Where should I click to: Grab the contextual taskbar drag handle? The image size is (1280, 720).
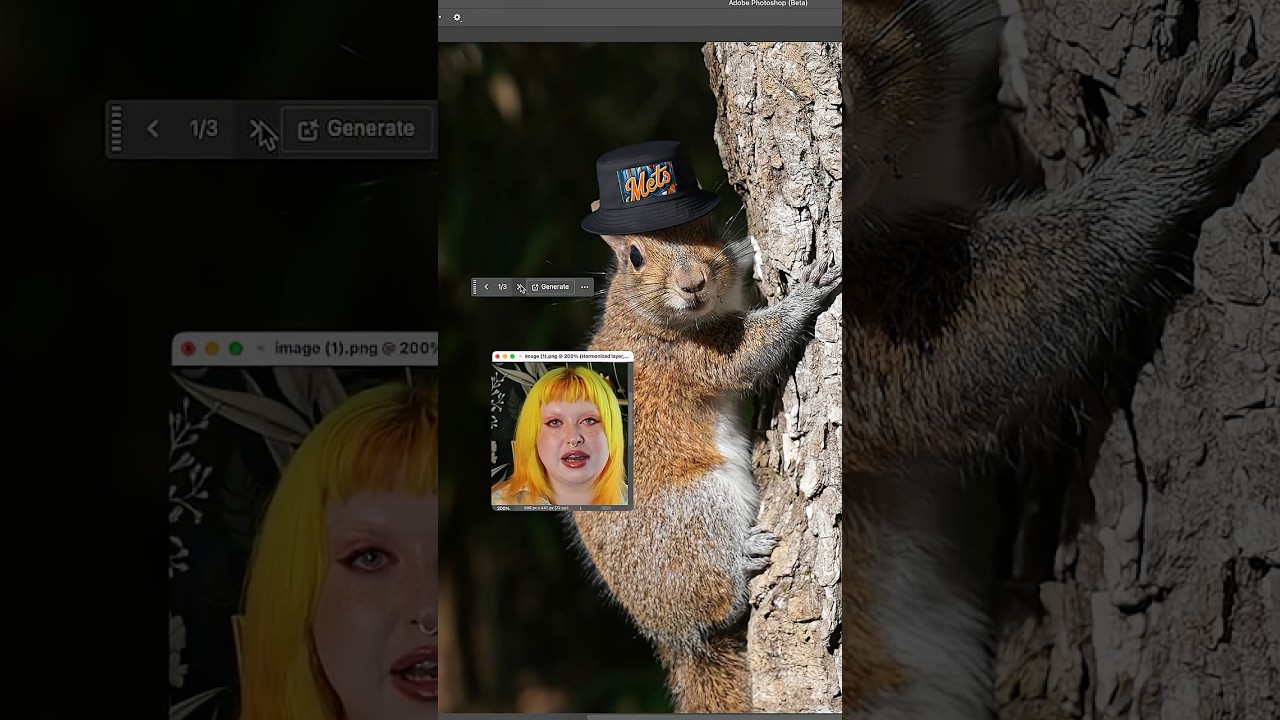(x=475, y=287)
